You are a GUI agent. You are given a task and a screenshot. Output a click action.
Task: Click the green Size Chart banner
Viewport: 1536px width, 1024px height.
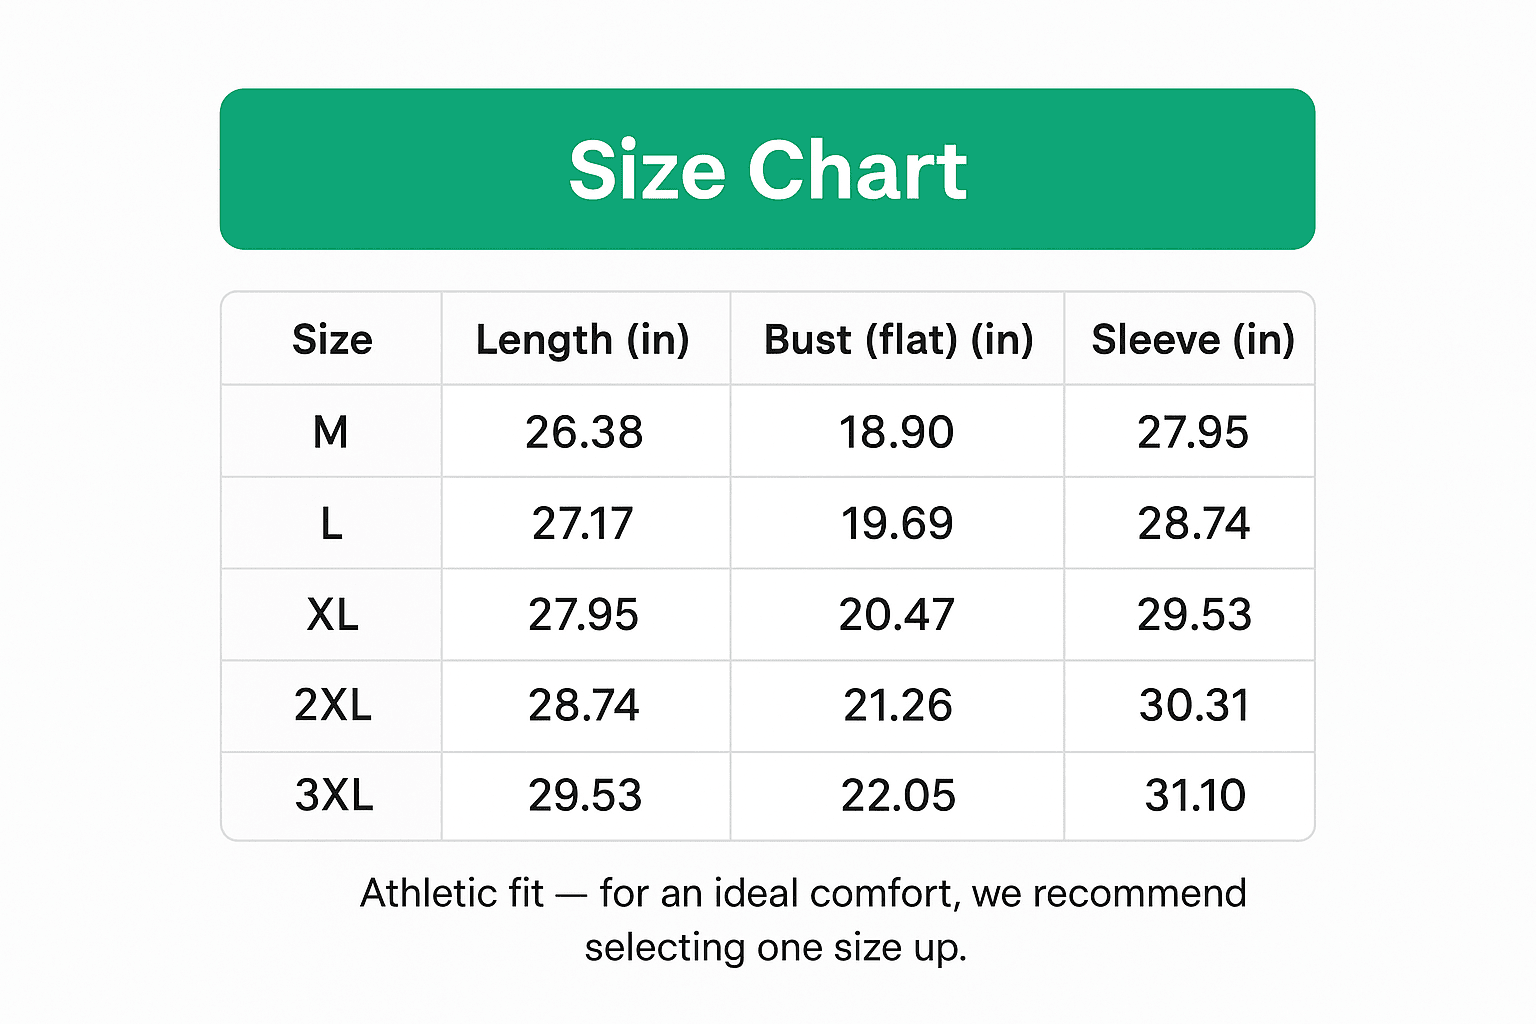point(767,169)
